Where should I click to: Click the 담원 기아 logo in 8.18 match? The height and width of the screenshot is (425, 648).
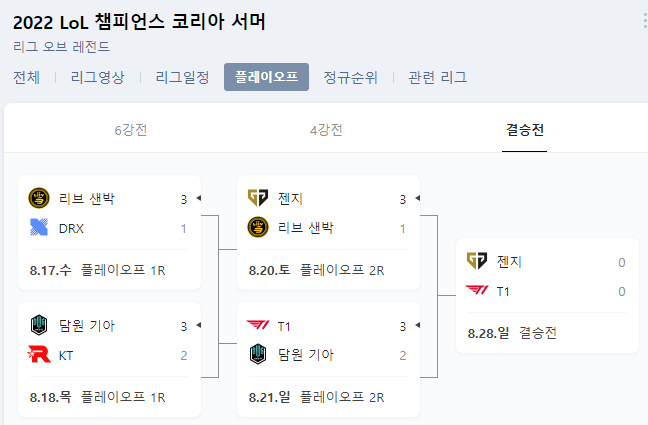(x=39, y=325)
